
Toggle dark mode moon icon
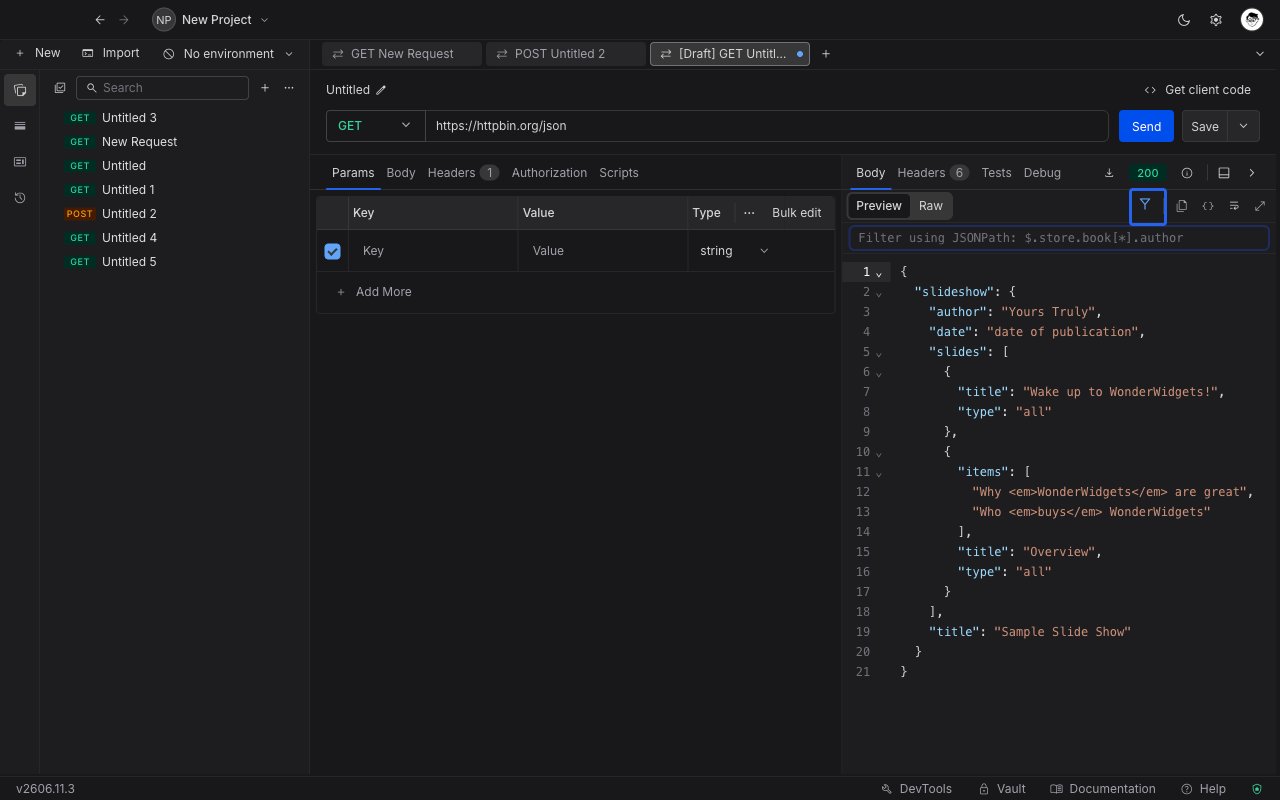pyautogui.click(x=1184, y=20)
